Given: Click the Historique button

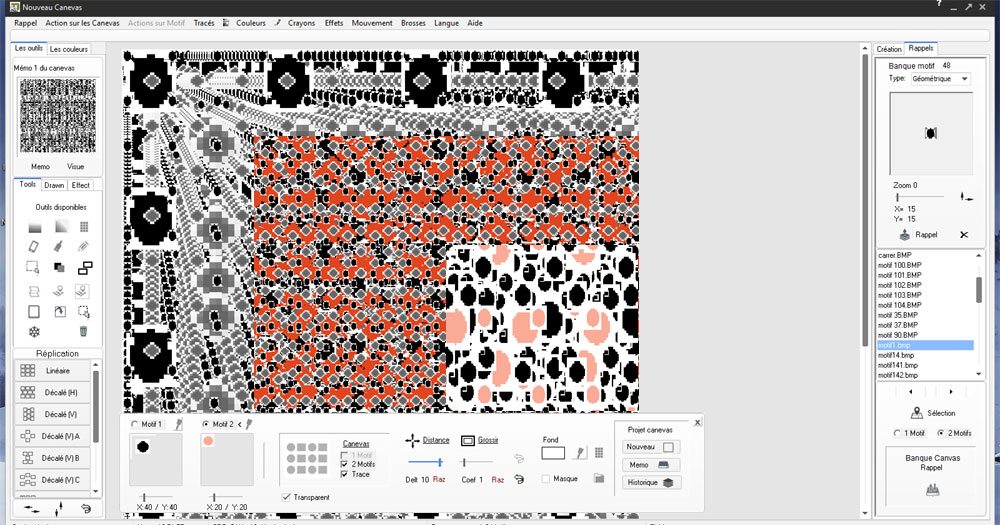Looking at the screenshot, I should [650, 482].
